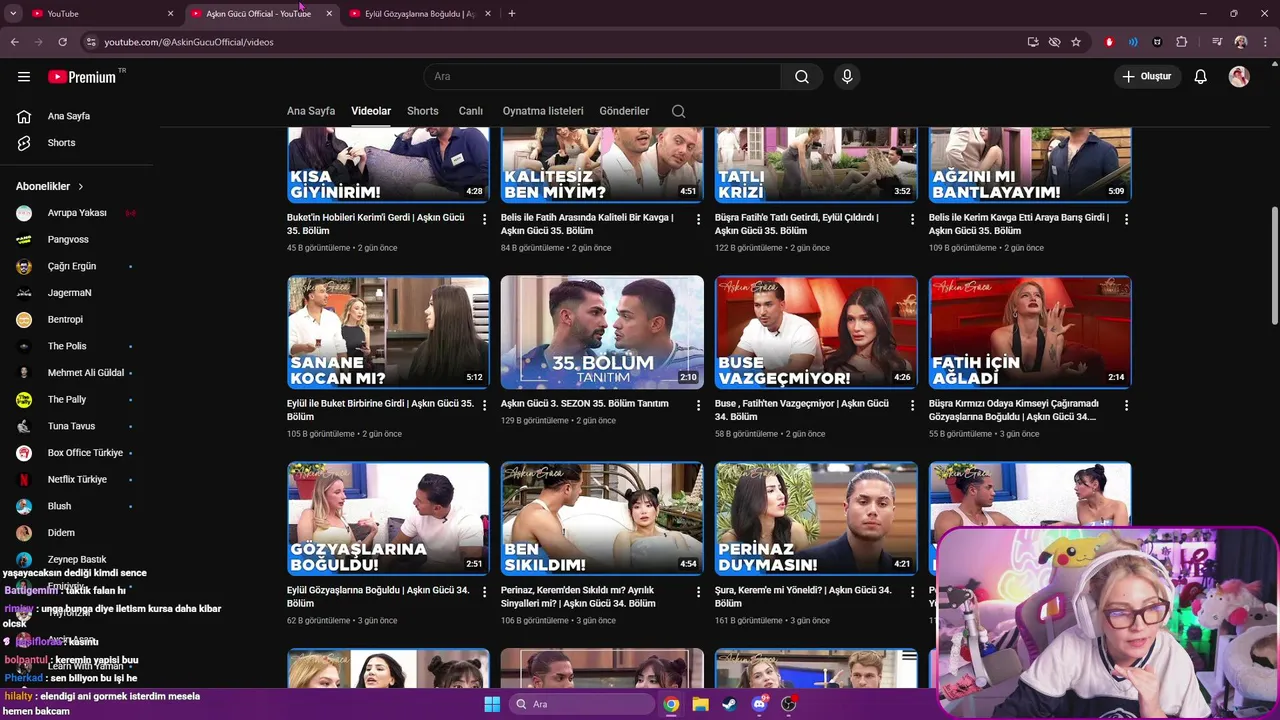Open the account avatar menu
The width and height of the screenshot is (1280, 720).
(1239, 77)
